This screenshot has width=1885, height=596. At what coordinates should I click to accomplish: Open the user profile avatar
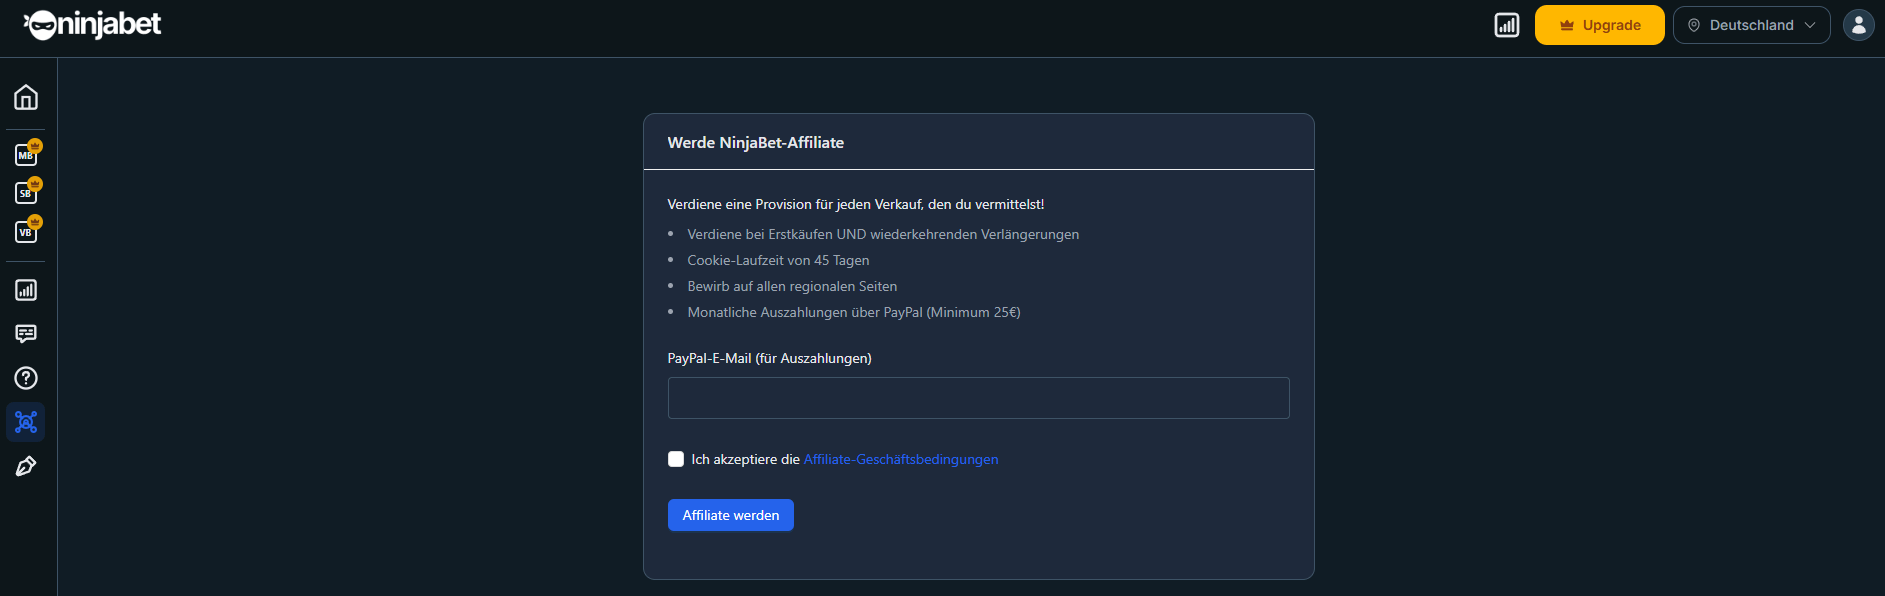[x=1859, y=25]
